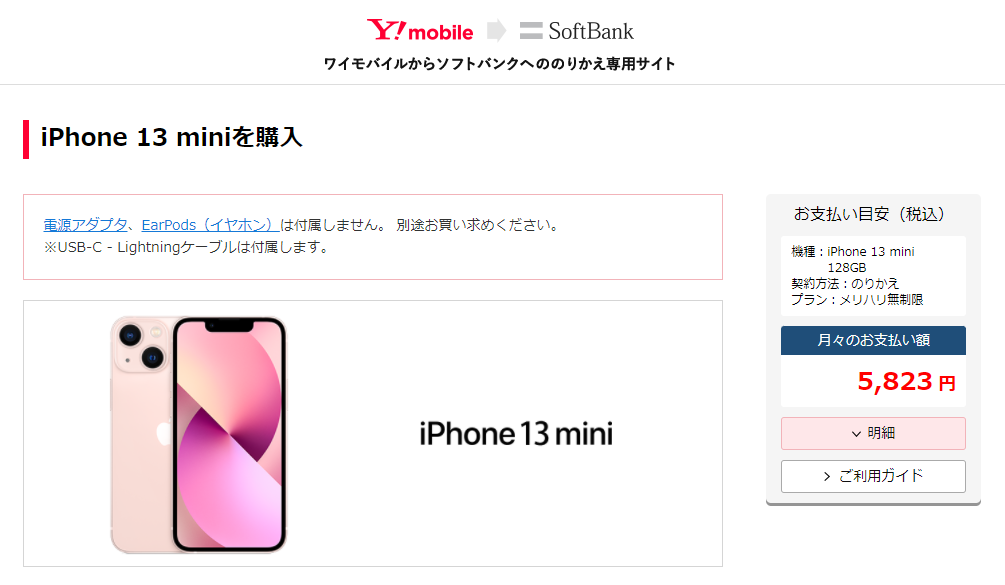Click the ワイモバイルからソフトバンクへののりかえ専用サイト tagline
Screen dimensions: 1005x585
coord(499,64)
